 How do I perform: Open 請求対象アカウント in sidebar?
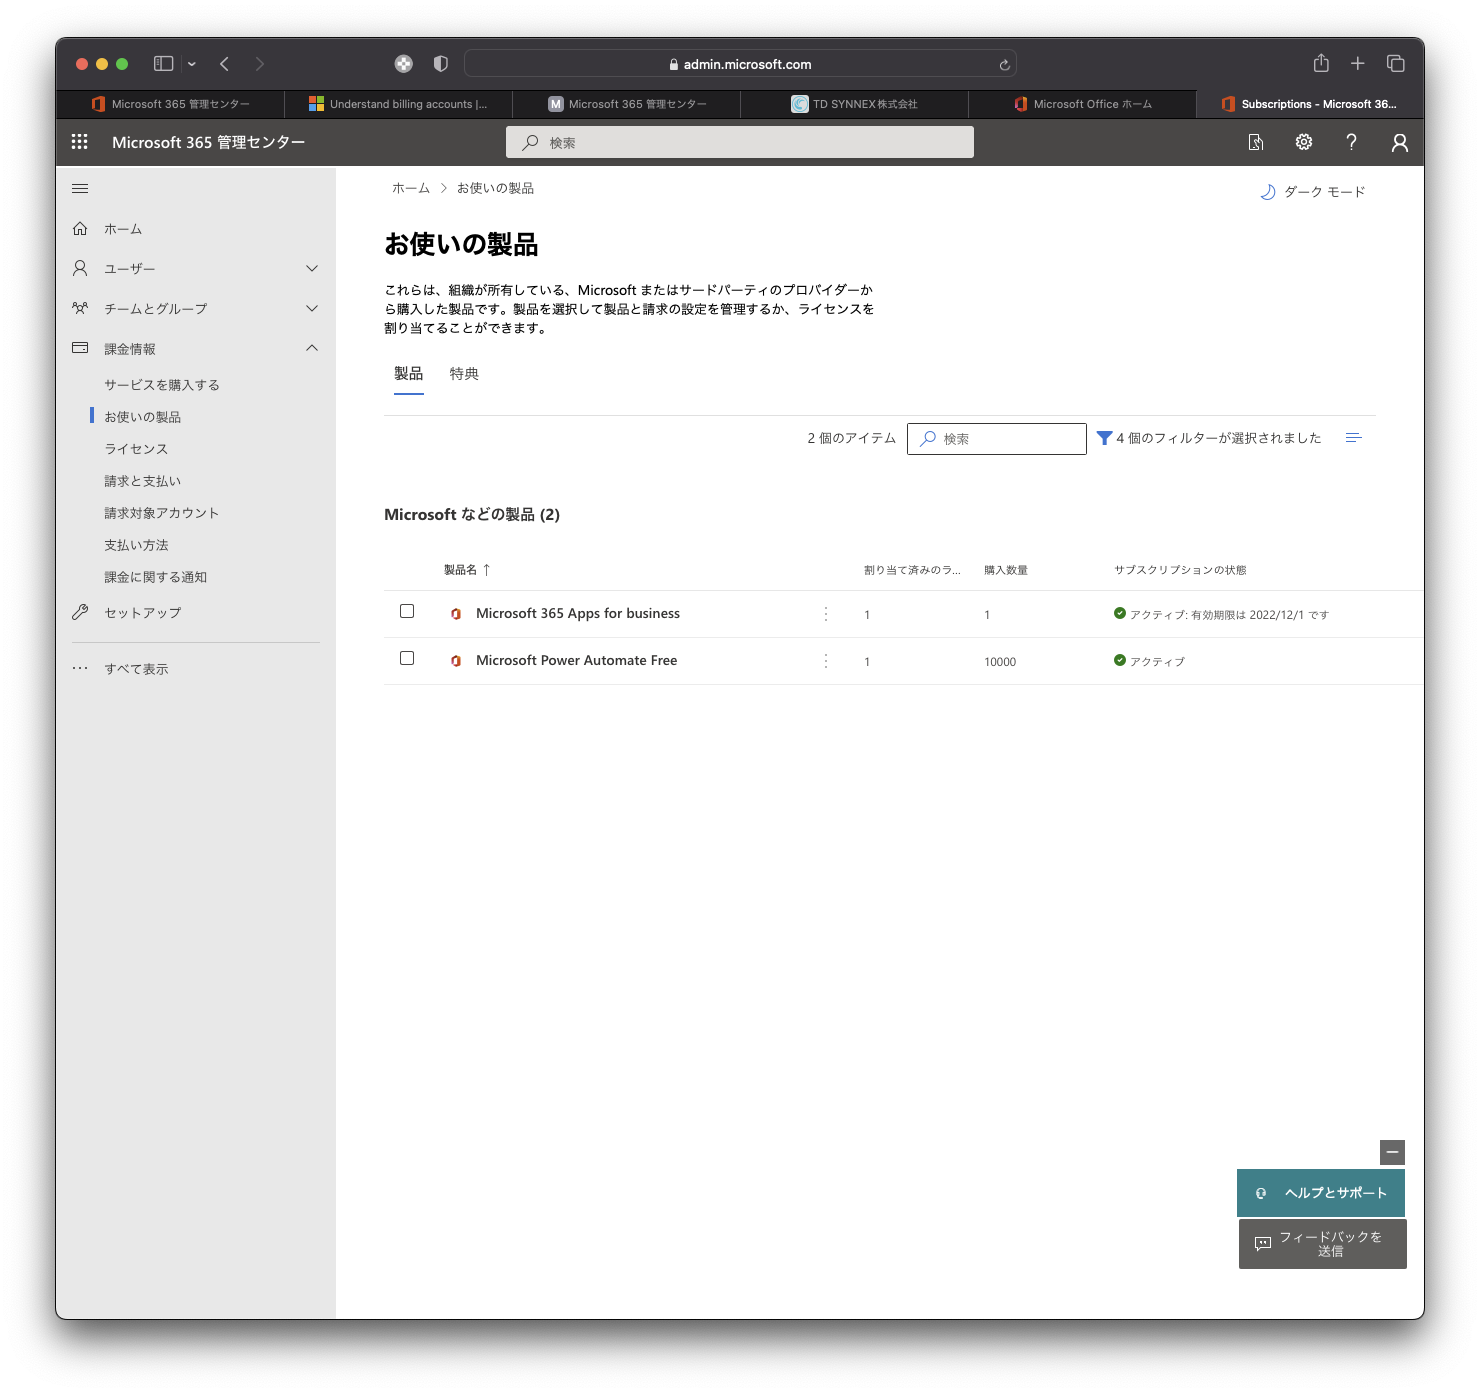pos(161,513)
